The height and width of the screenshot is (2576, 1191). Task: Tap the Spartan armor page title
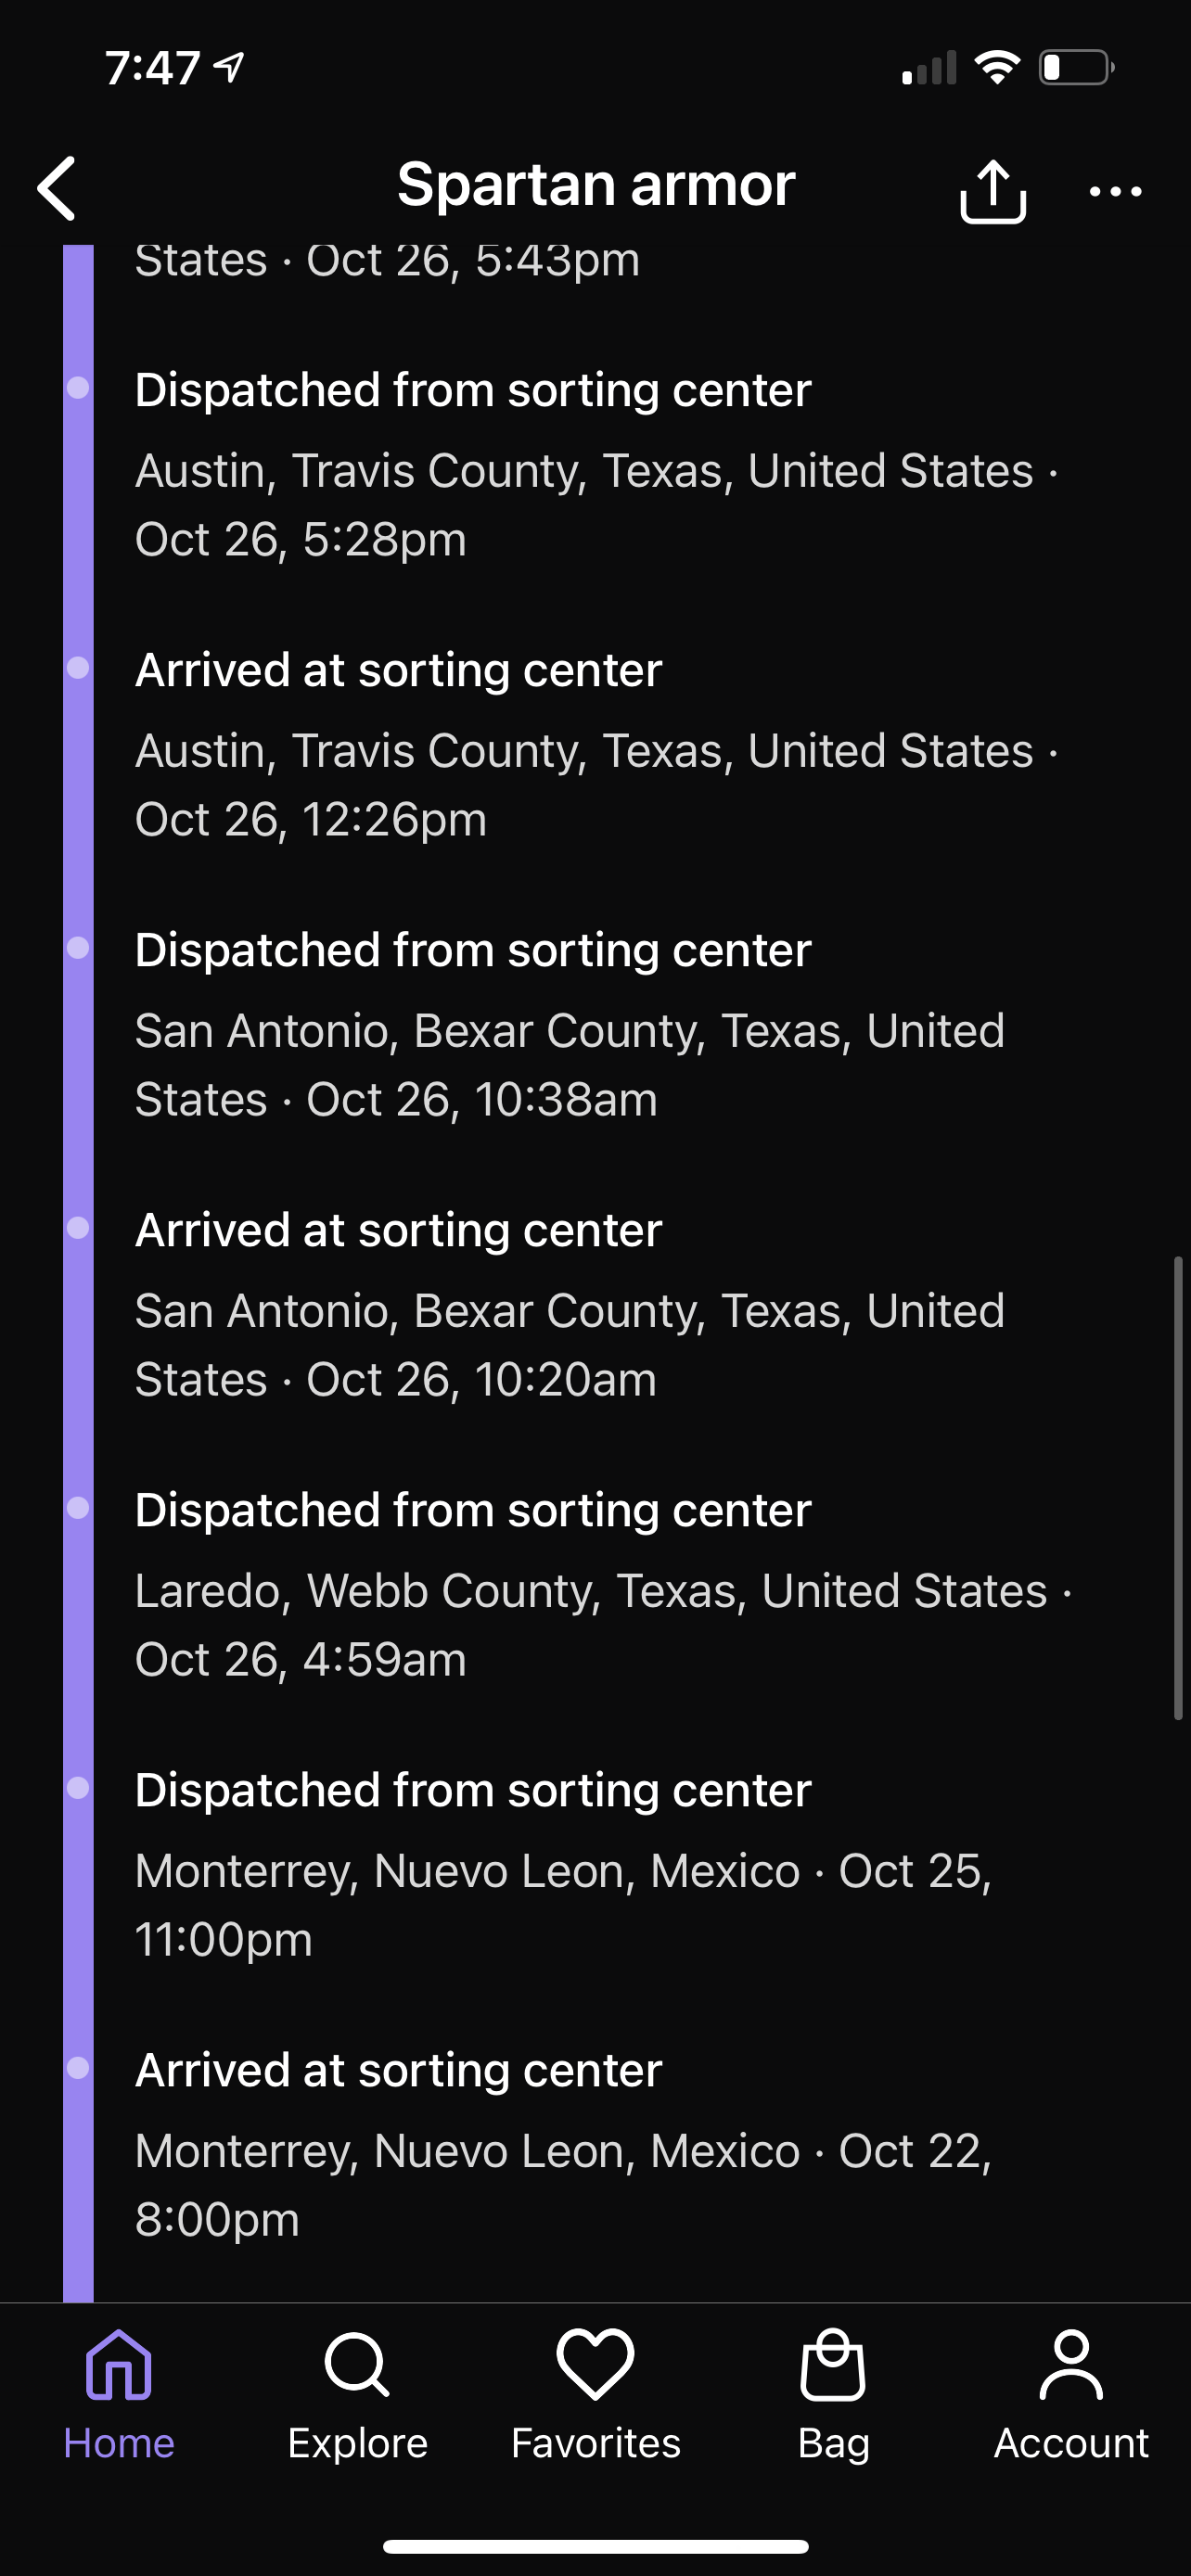click(x=596, y=185)
